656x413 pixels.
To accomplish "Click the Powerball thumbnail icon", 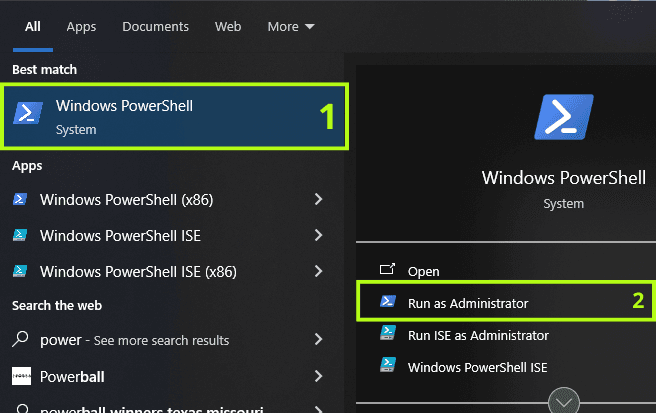I will 21,376.
